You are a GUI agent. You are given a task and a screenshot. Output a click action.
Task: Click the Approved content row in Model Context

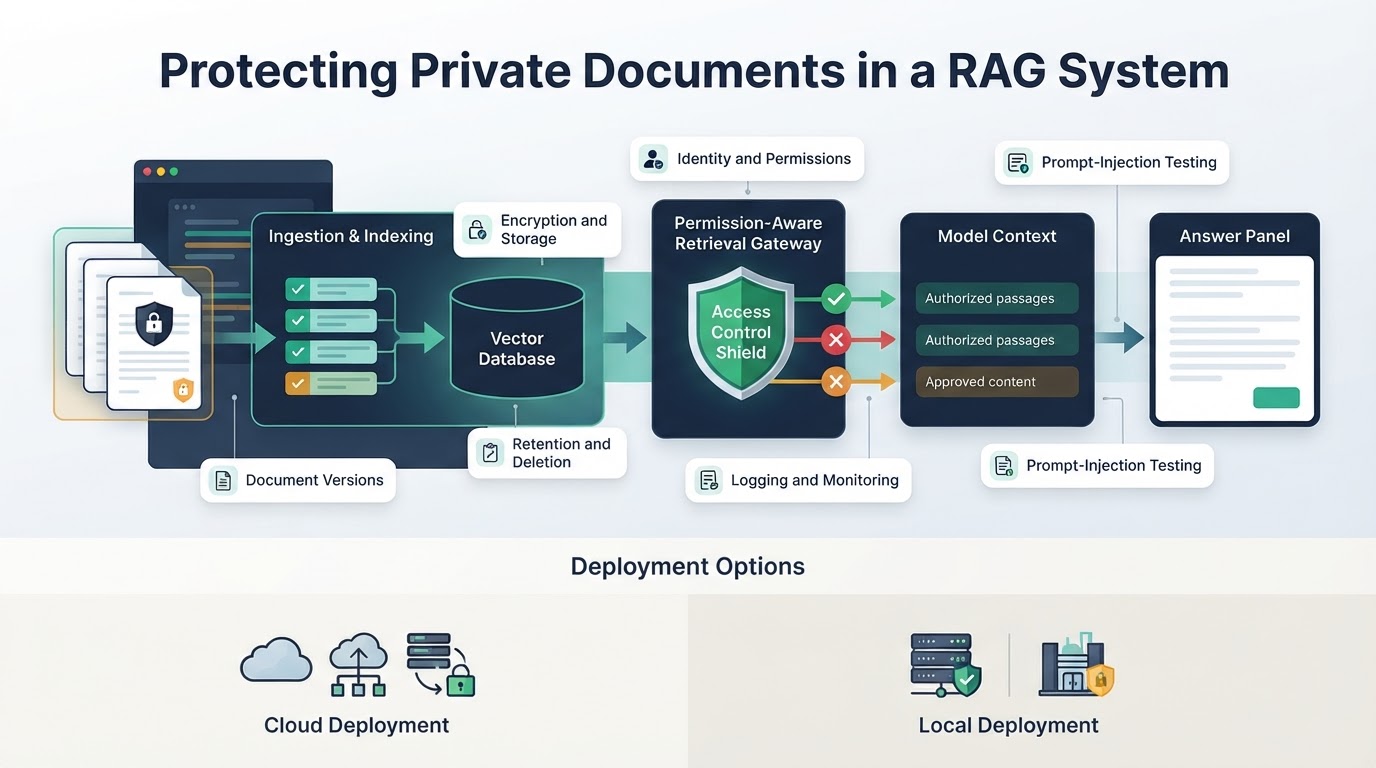[997, 382]
